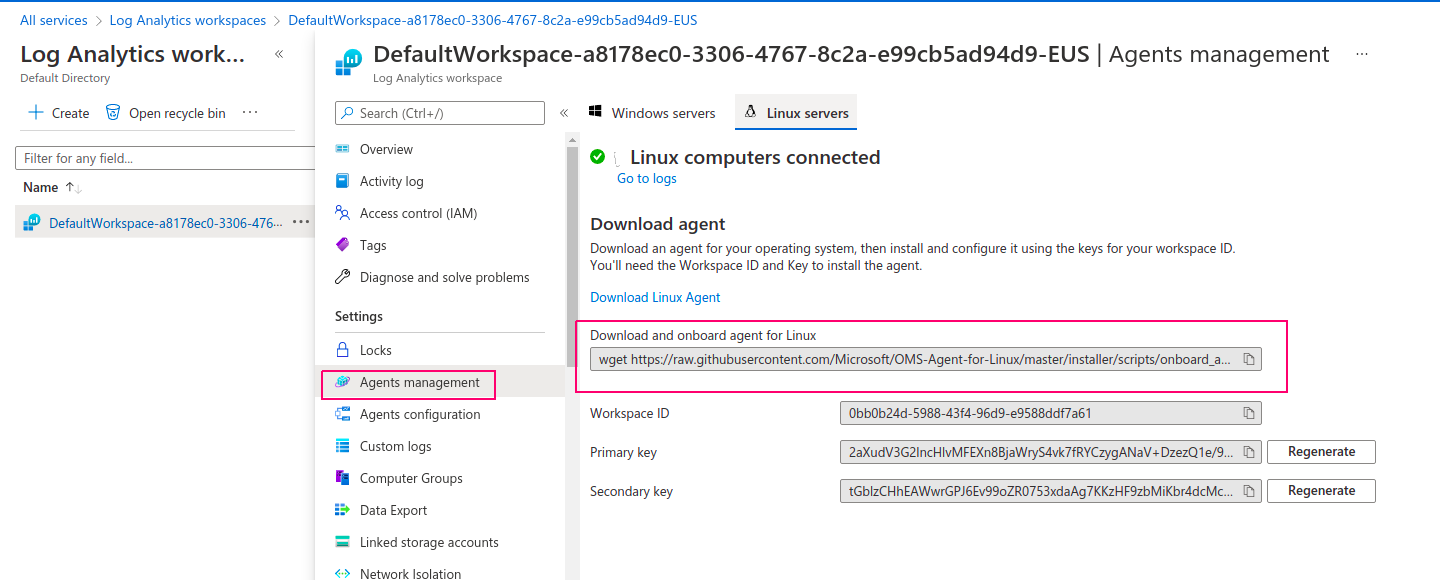Go to Log Analytics workspaces breadcrumb
Screen dimensions: 1440x580
point(188,20)
